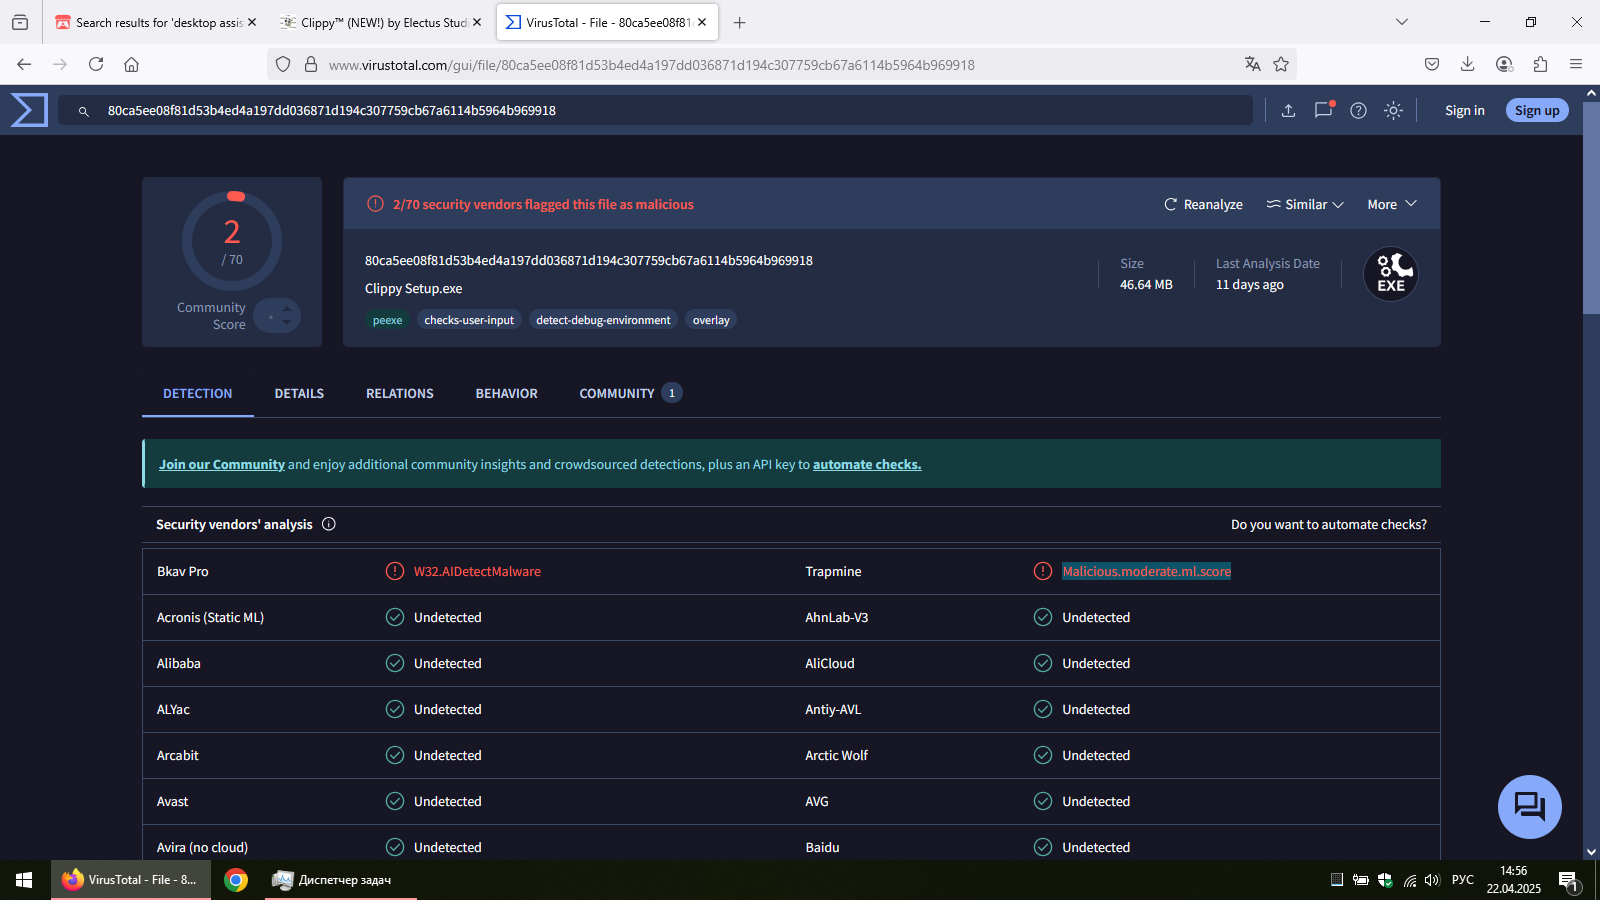Click the Firefox reload page icon

tap(96, 64)
